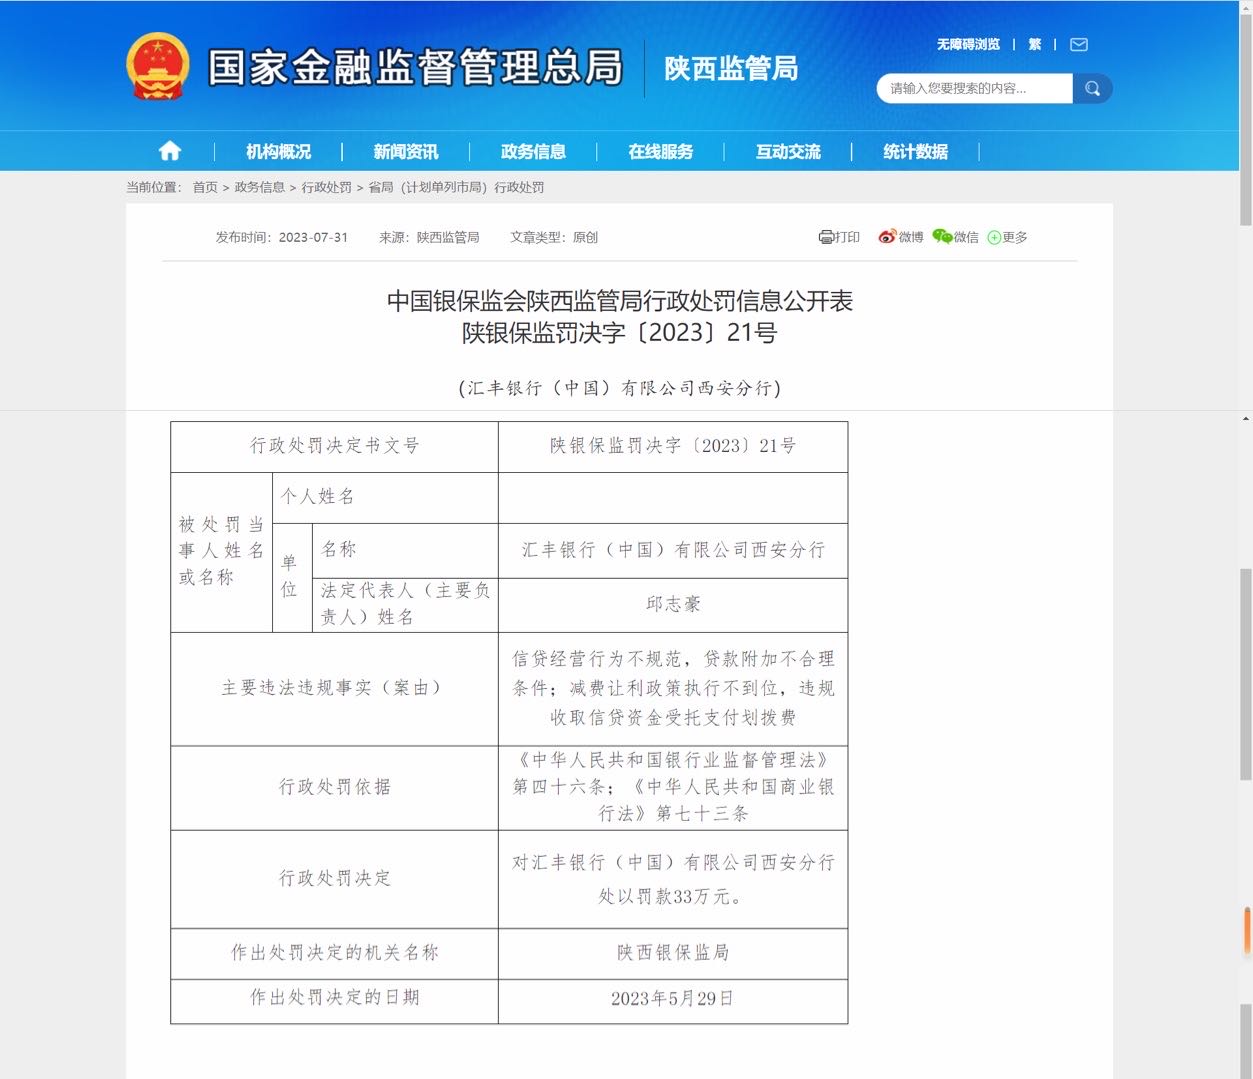The height and width of the screenshot is (1079, 1253).
Task: Share the article via WeChat icon
Action: (942, 236)
